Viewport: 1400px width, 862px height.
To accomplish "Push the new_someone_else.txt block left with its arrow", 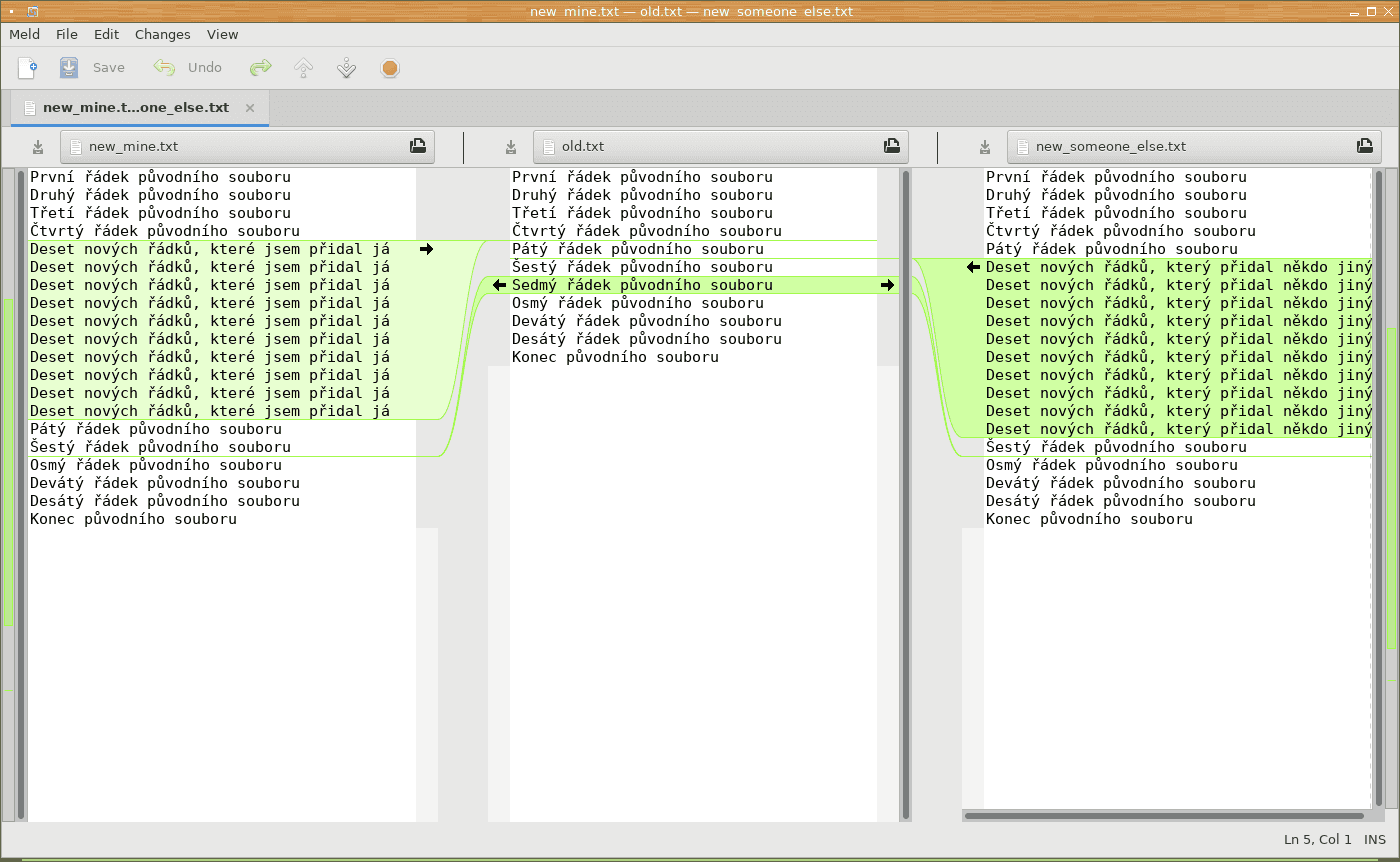I will coord(973,267).
